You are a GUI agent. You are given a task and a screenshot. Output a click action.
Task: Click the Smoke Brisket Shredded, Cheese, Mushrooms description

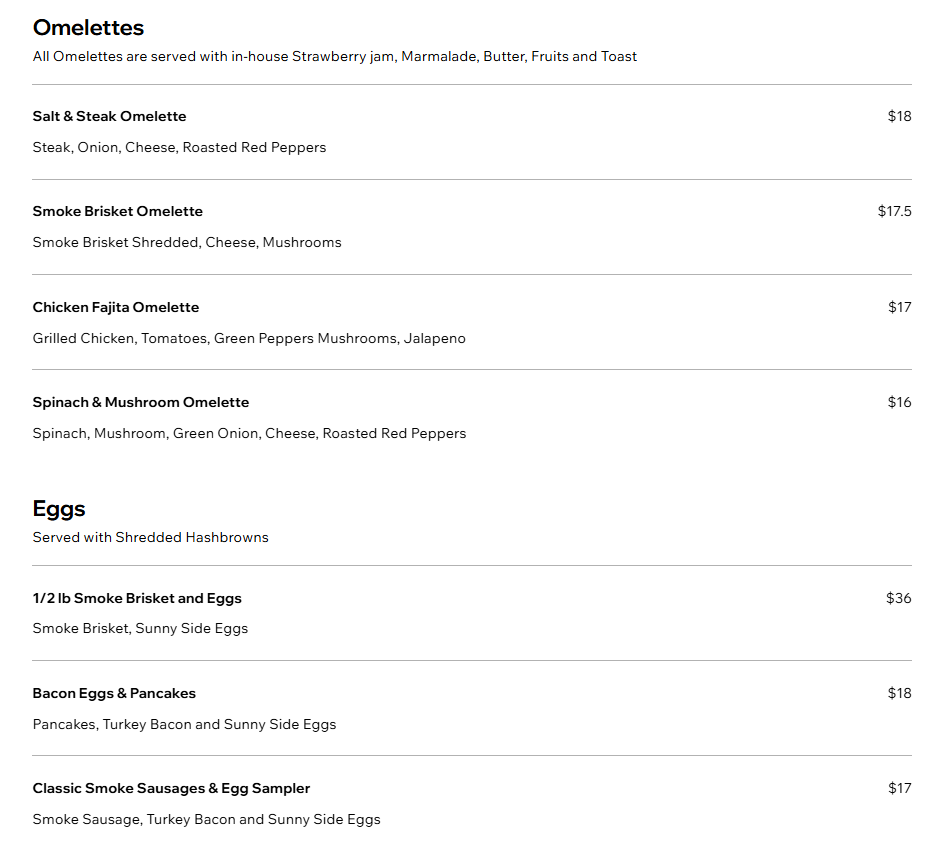187,243
